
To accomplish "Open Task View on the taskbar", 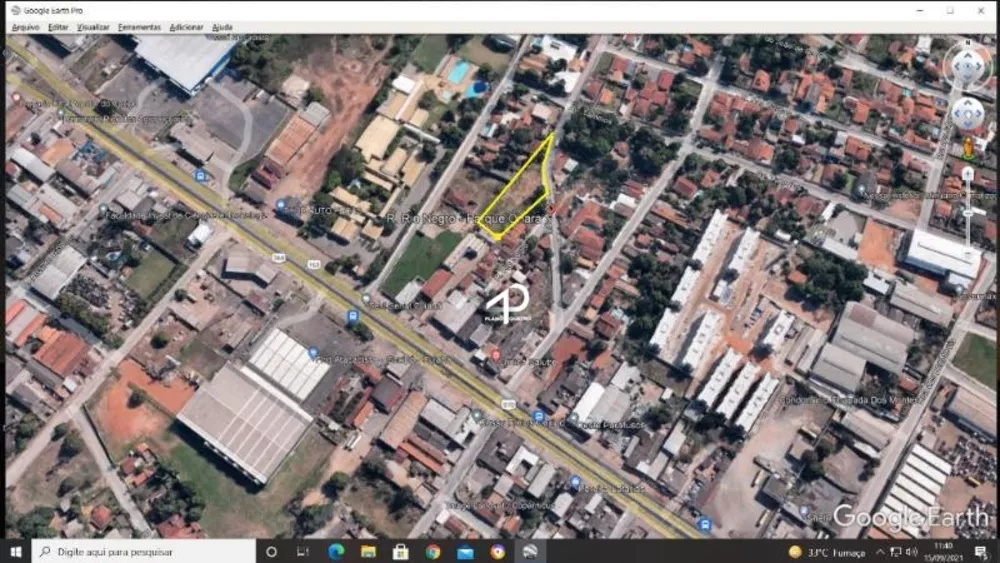I will click(303, 552).
